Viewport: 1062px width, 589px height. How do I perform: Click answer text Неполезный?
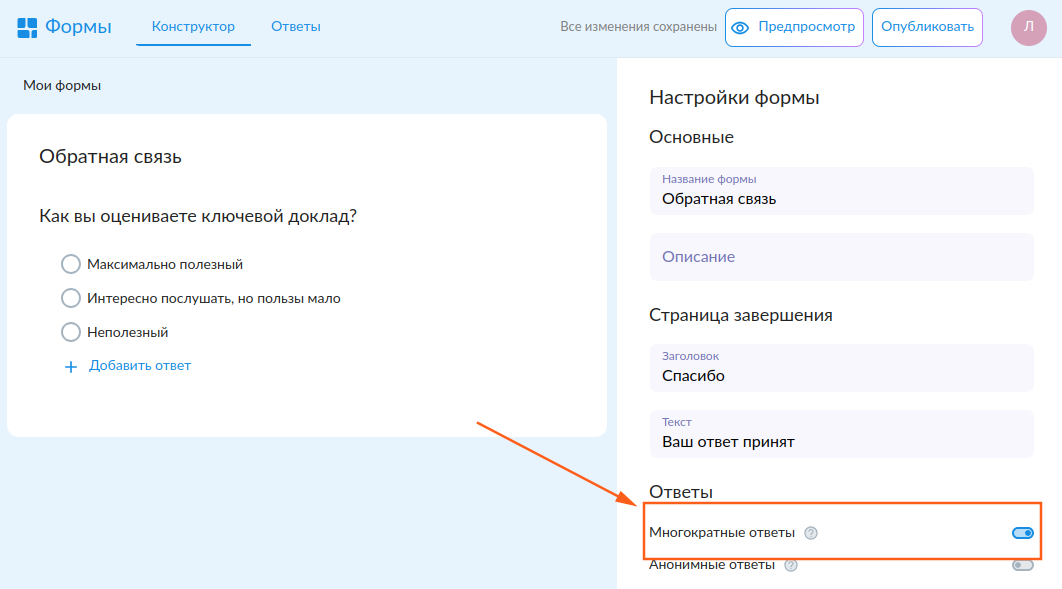click(127, 332)
